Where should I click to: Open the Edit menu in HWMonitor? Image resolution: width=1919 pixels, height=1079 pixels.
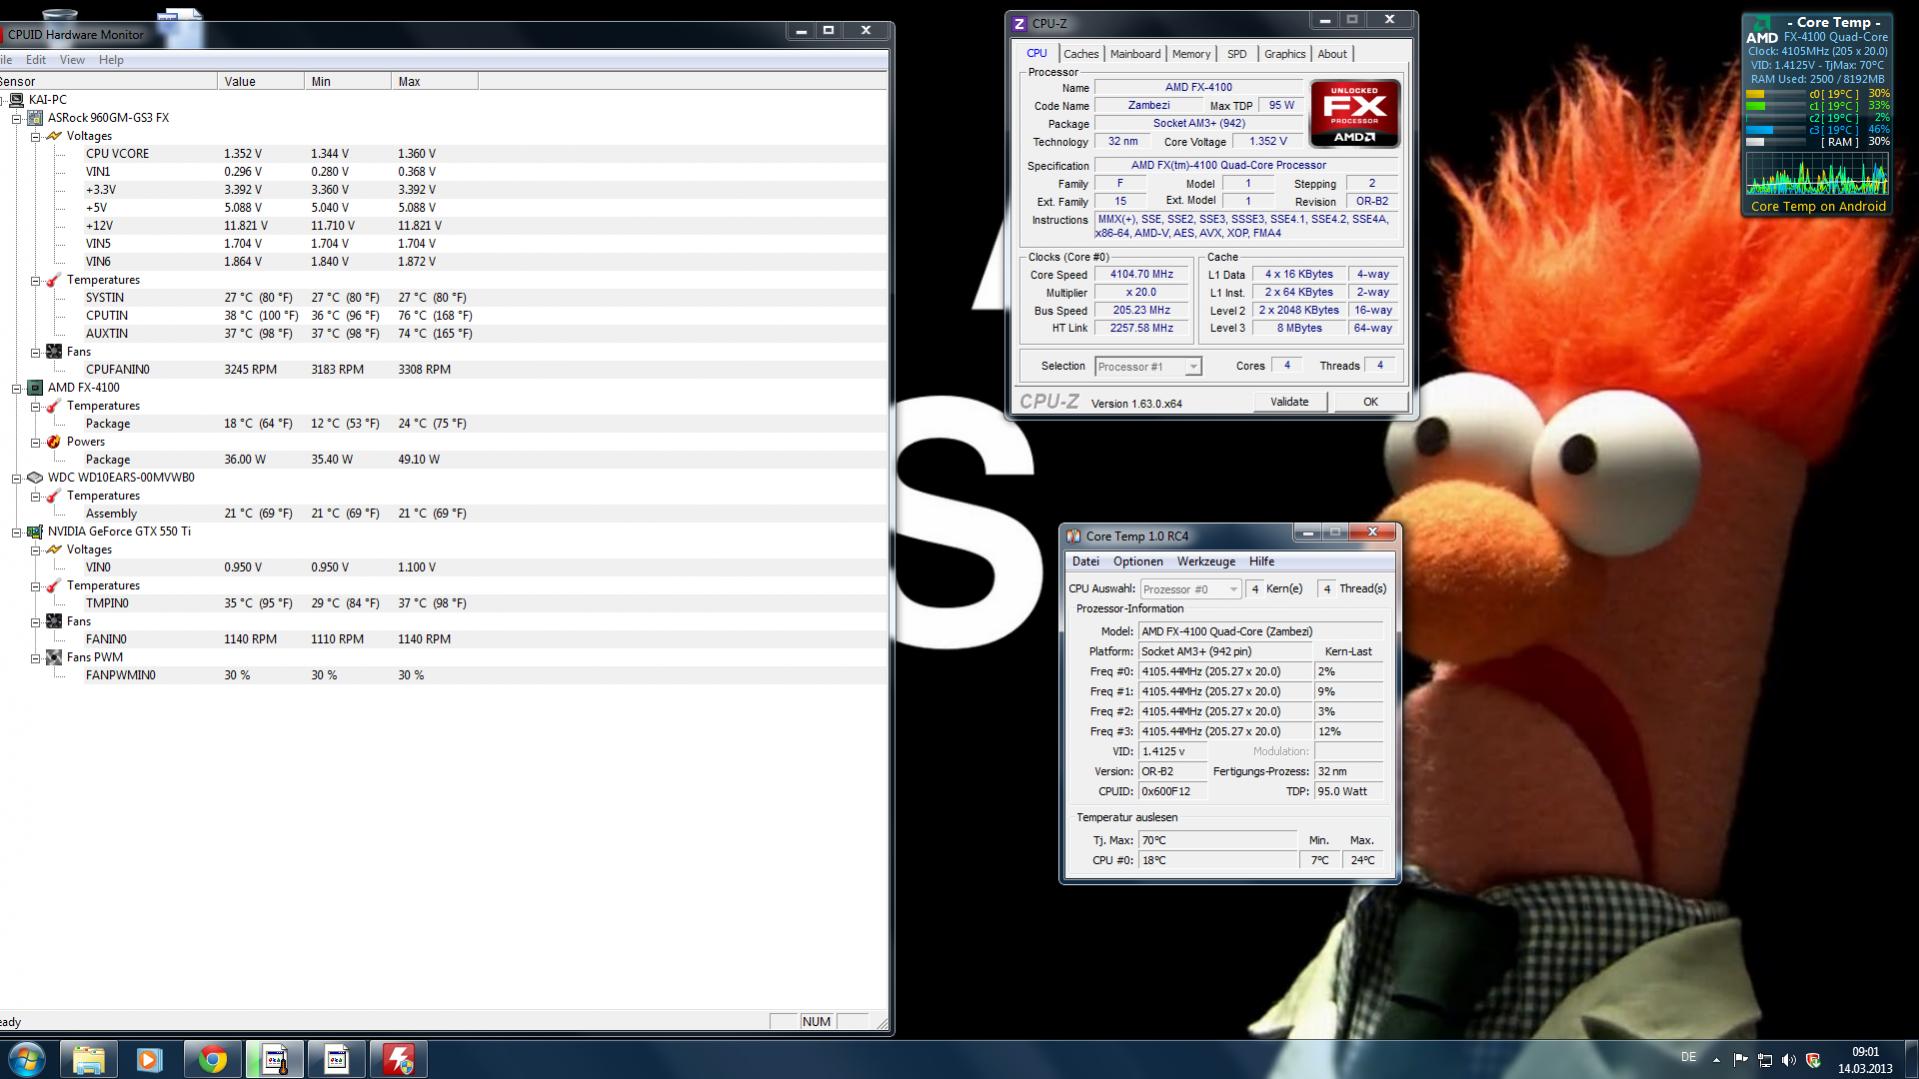36,60
